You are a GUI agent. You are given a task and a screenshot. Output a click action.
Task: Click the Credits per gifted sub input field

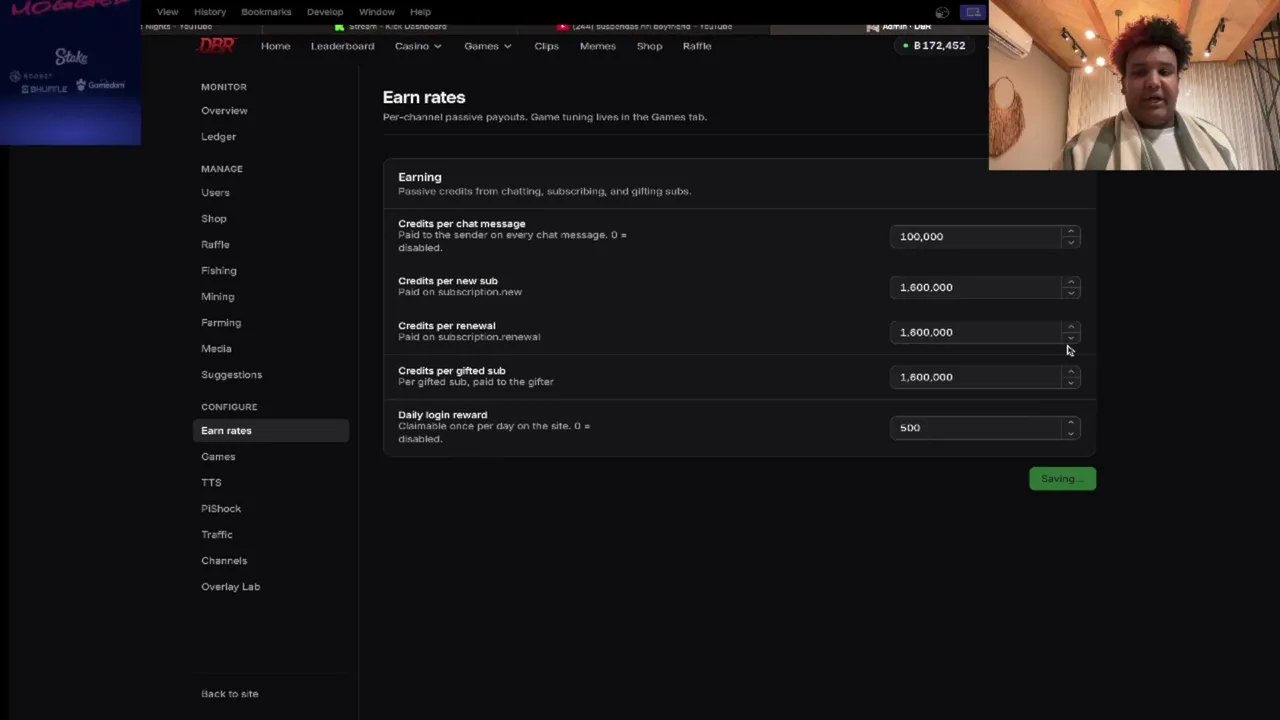pyautogui.click(x=985, y=377)
